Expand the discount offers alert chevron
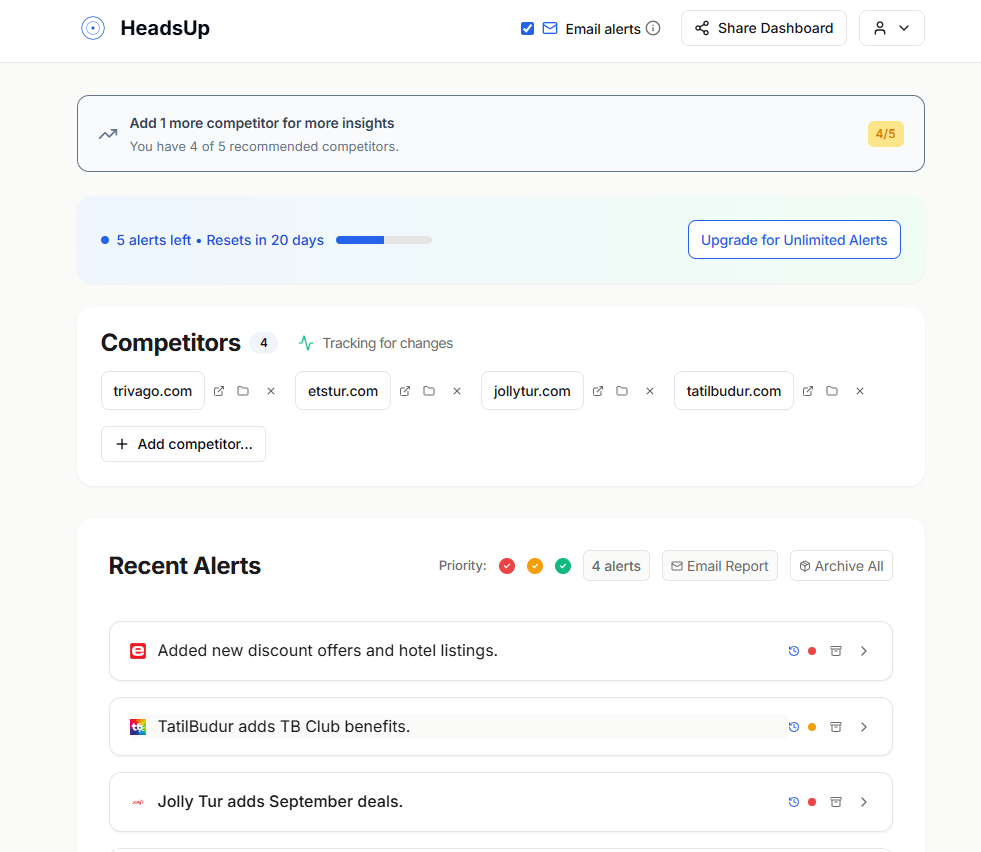Screen dimensions: 981x852 tap(864, 651)
